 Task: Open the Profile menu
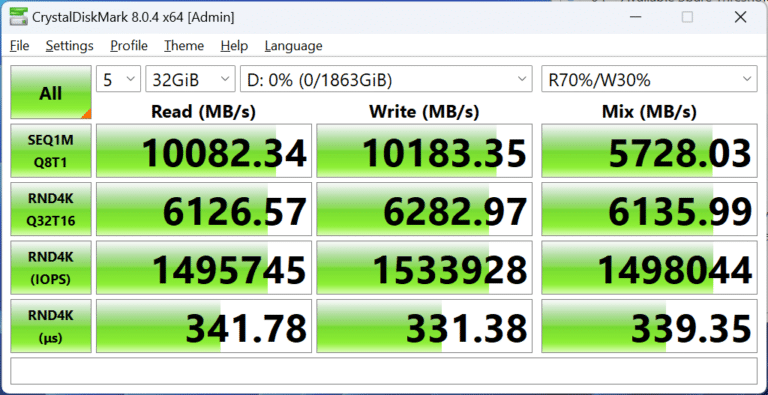pos(129,46)
